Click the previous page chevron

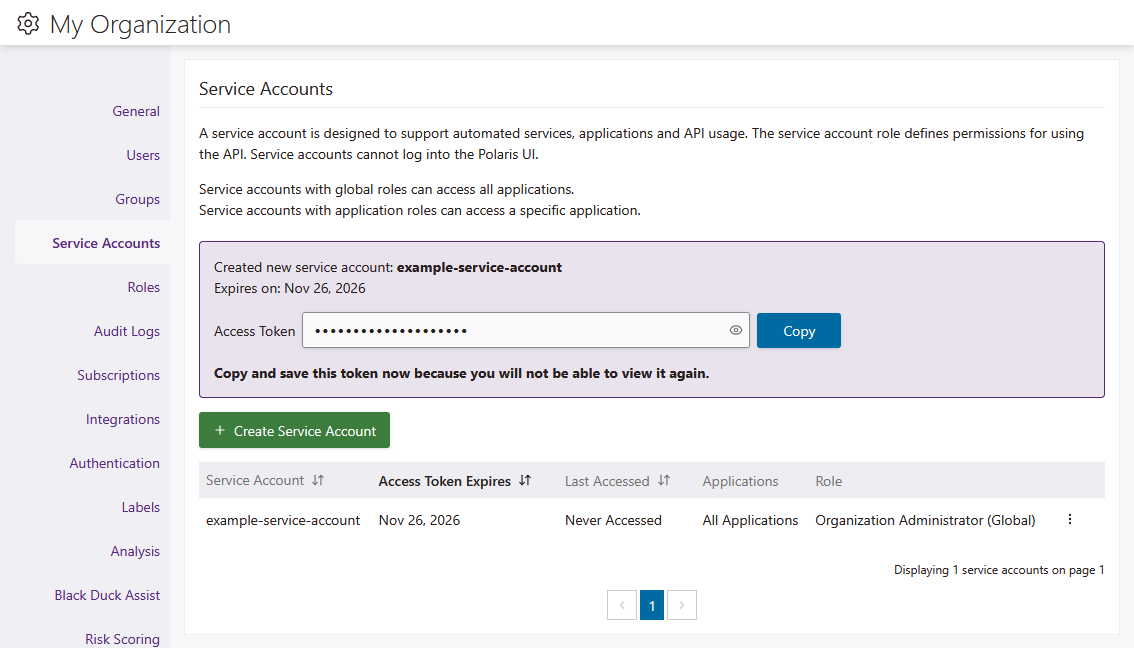point(622,605)
